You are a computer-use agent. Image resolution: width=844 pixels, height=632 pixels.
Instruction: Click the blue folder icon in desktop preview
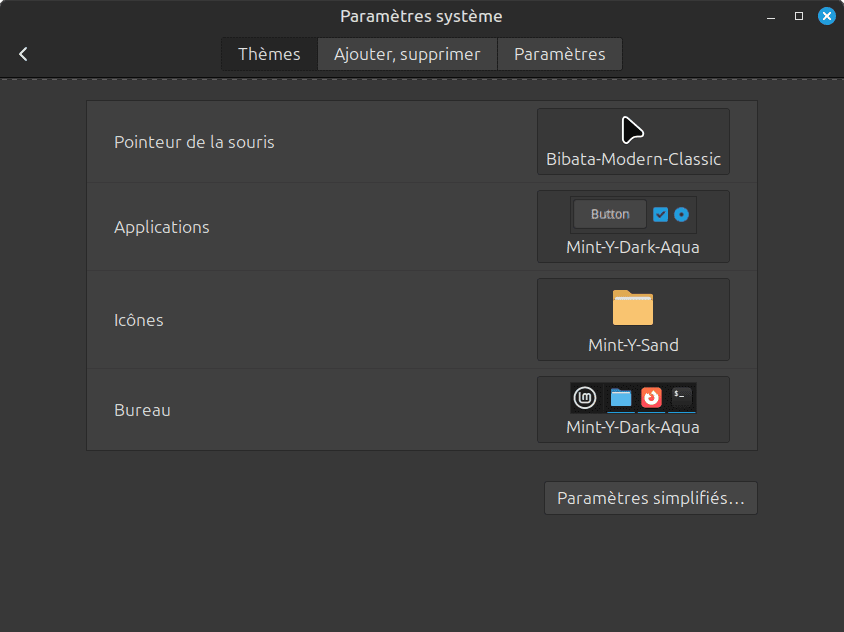(x=621, y=398)
